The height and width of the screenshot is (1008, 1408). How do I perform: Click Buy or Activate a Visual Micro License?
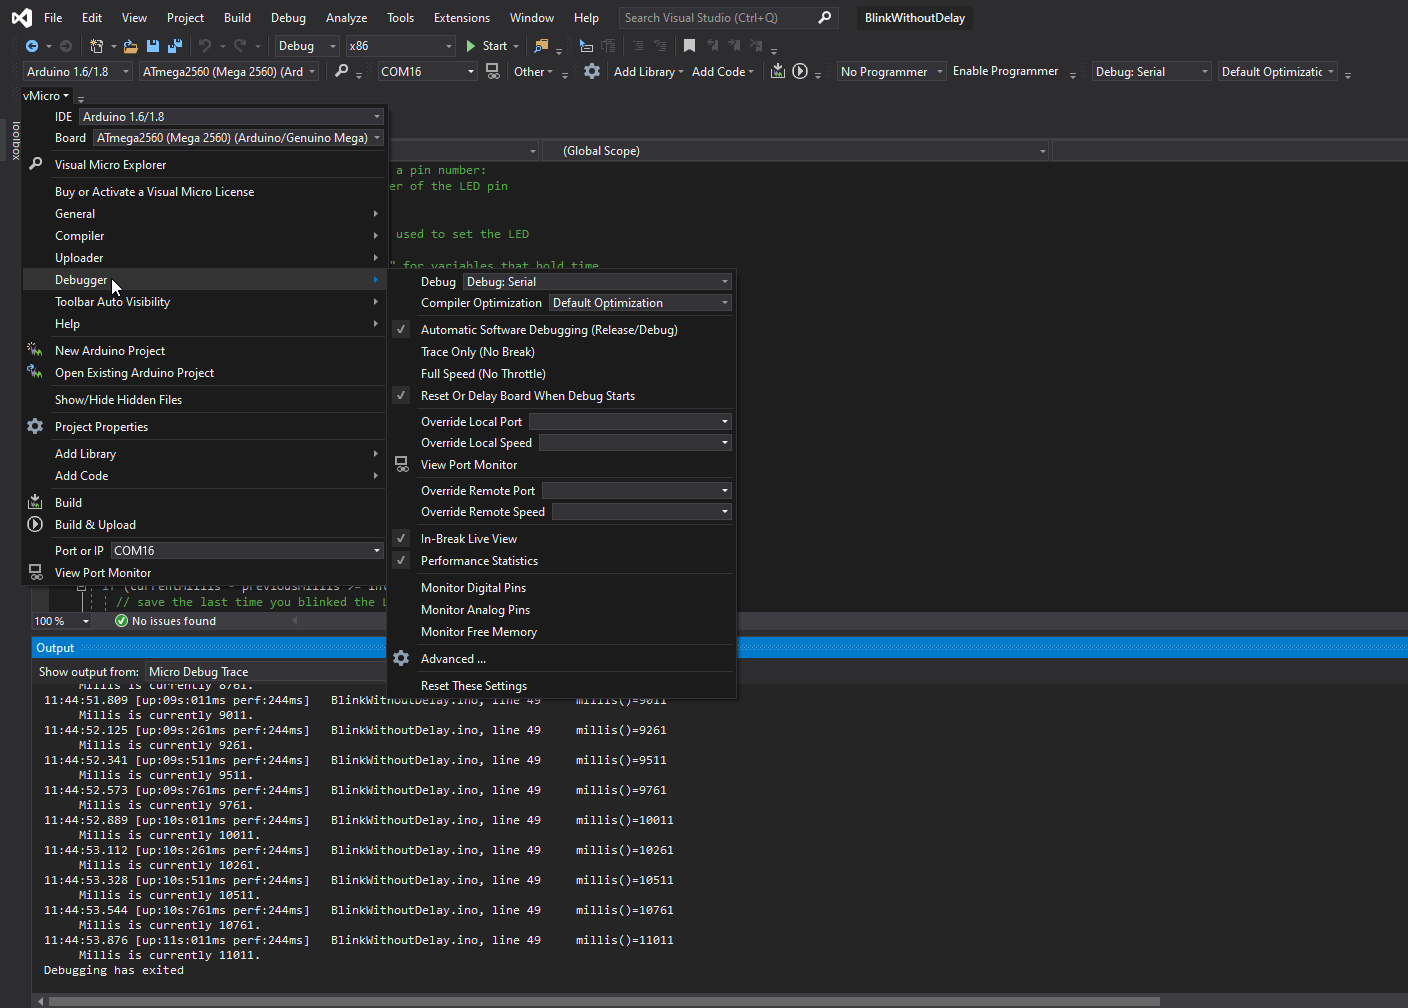tap(204, 192)
